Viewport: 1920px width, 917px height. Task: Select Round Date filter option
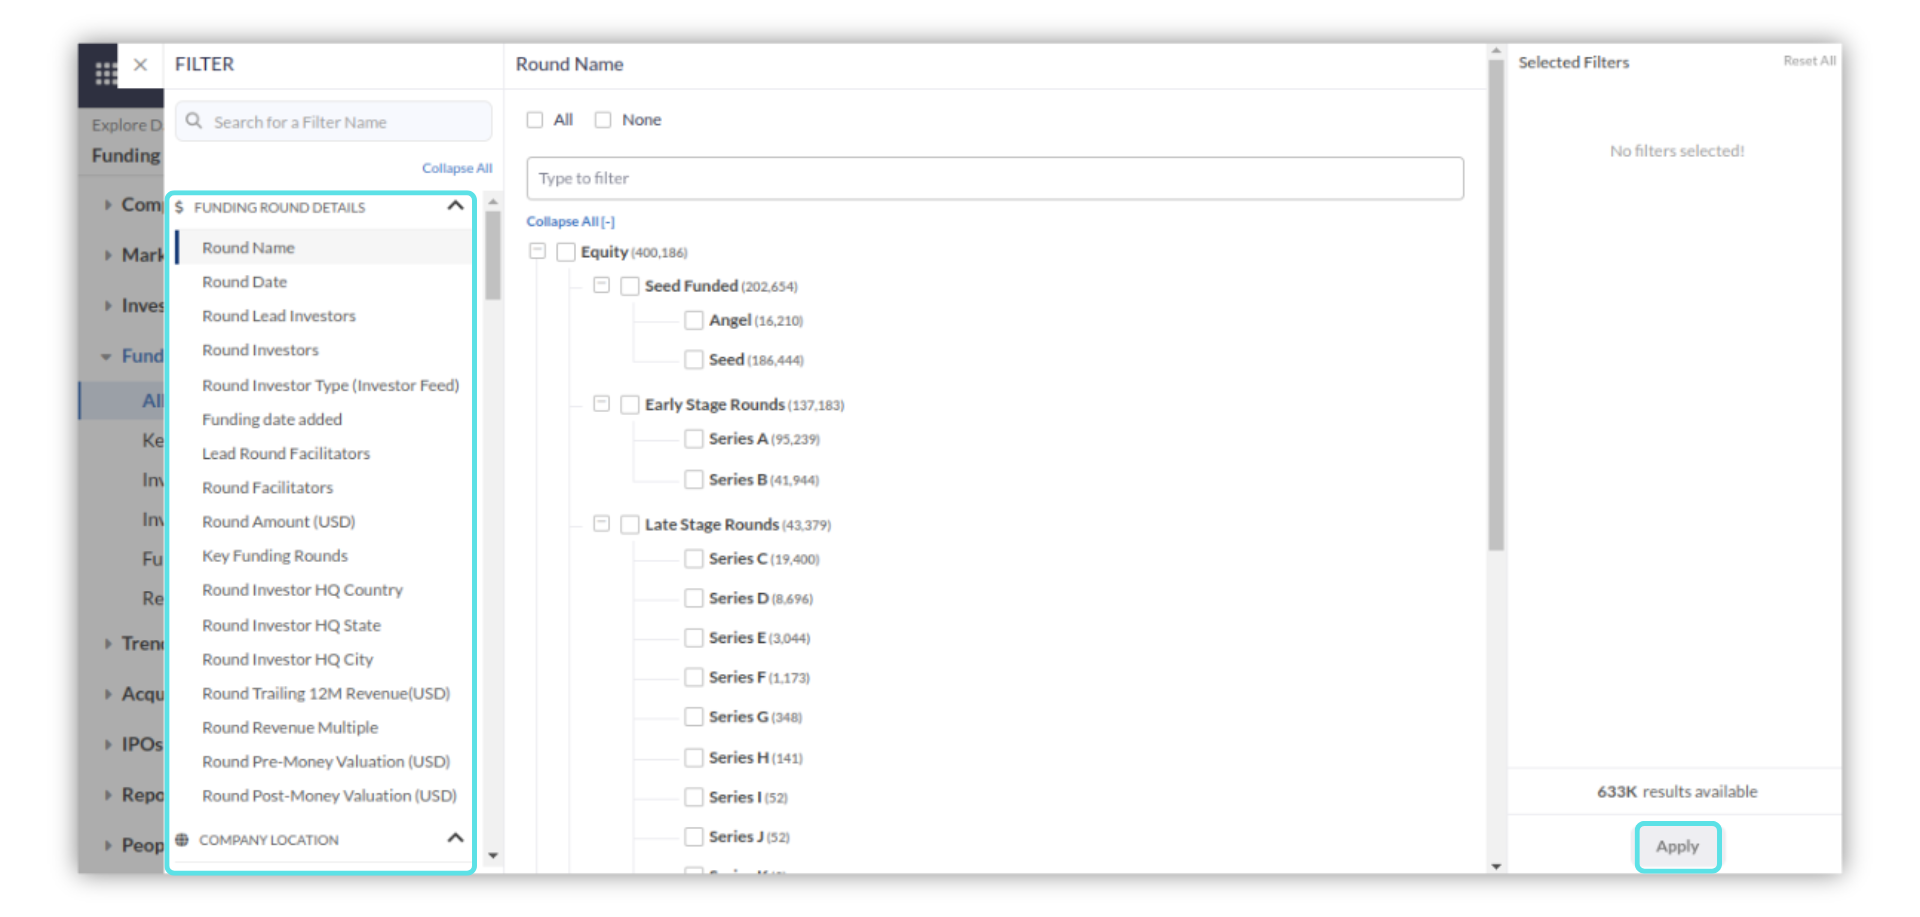pyautogui.click(x=245, y=282)
